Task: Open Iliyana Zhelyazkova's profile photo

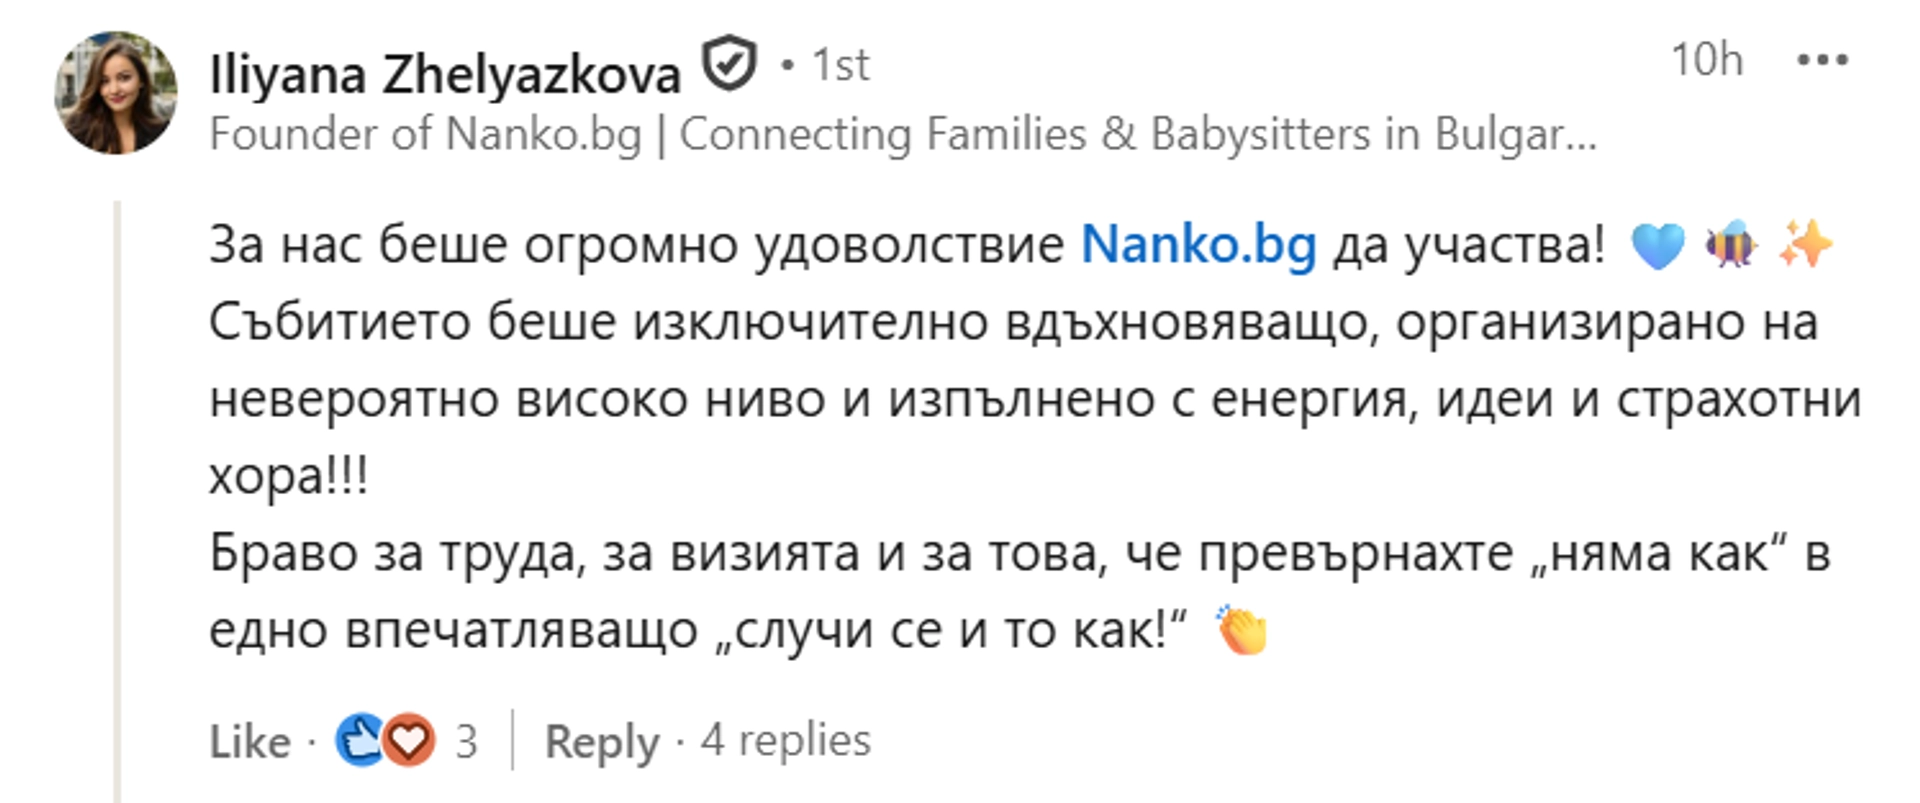Action: (x=115, y=93)
